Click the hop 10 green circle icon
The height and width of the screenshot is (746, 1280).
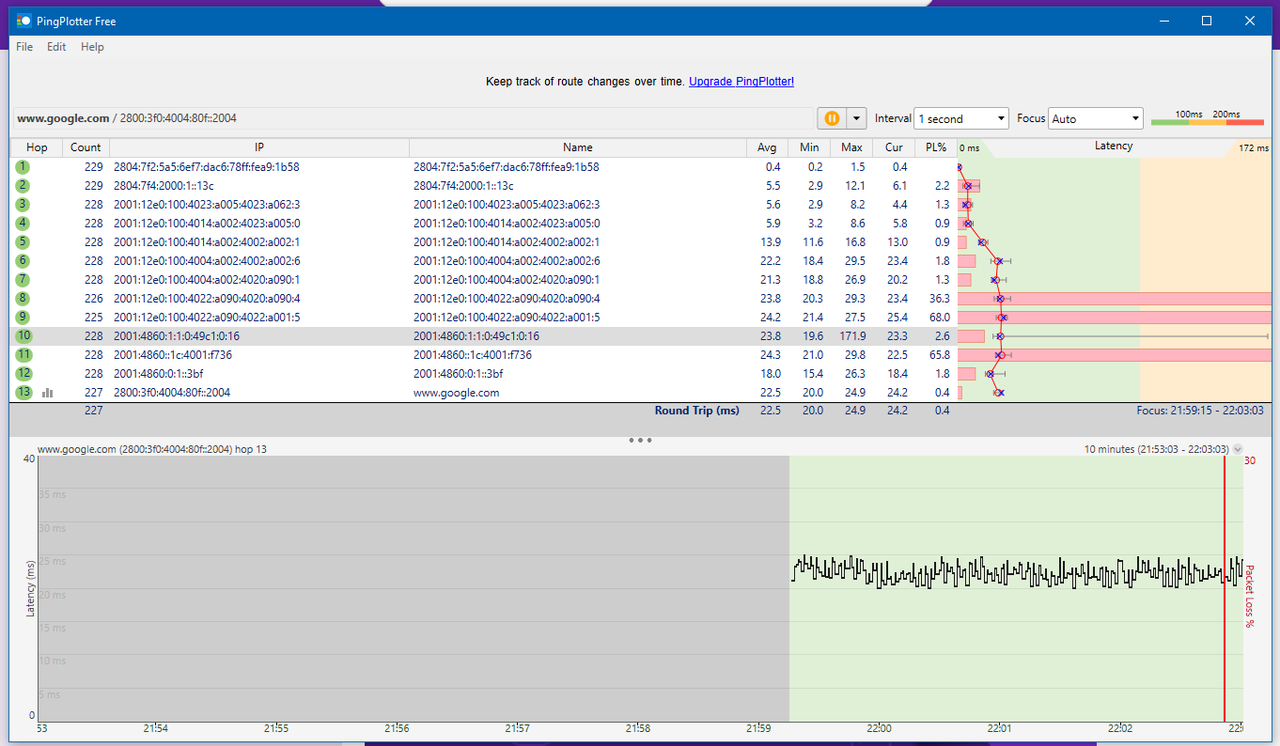[23, 337]
